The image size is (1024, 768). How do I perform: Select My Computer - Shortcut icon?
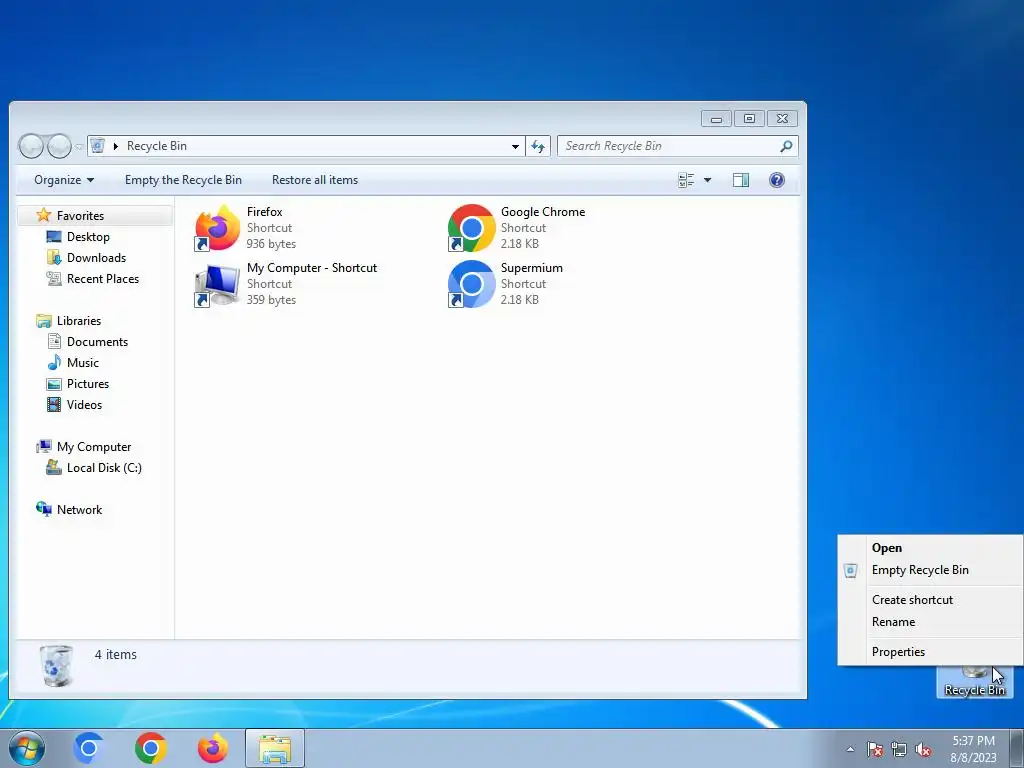coord(217,284)
